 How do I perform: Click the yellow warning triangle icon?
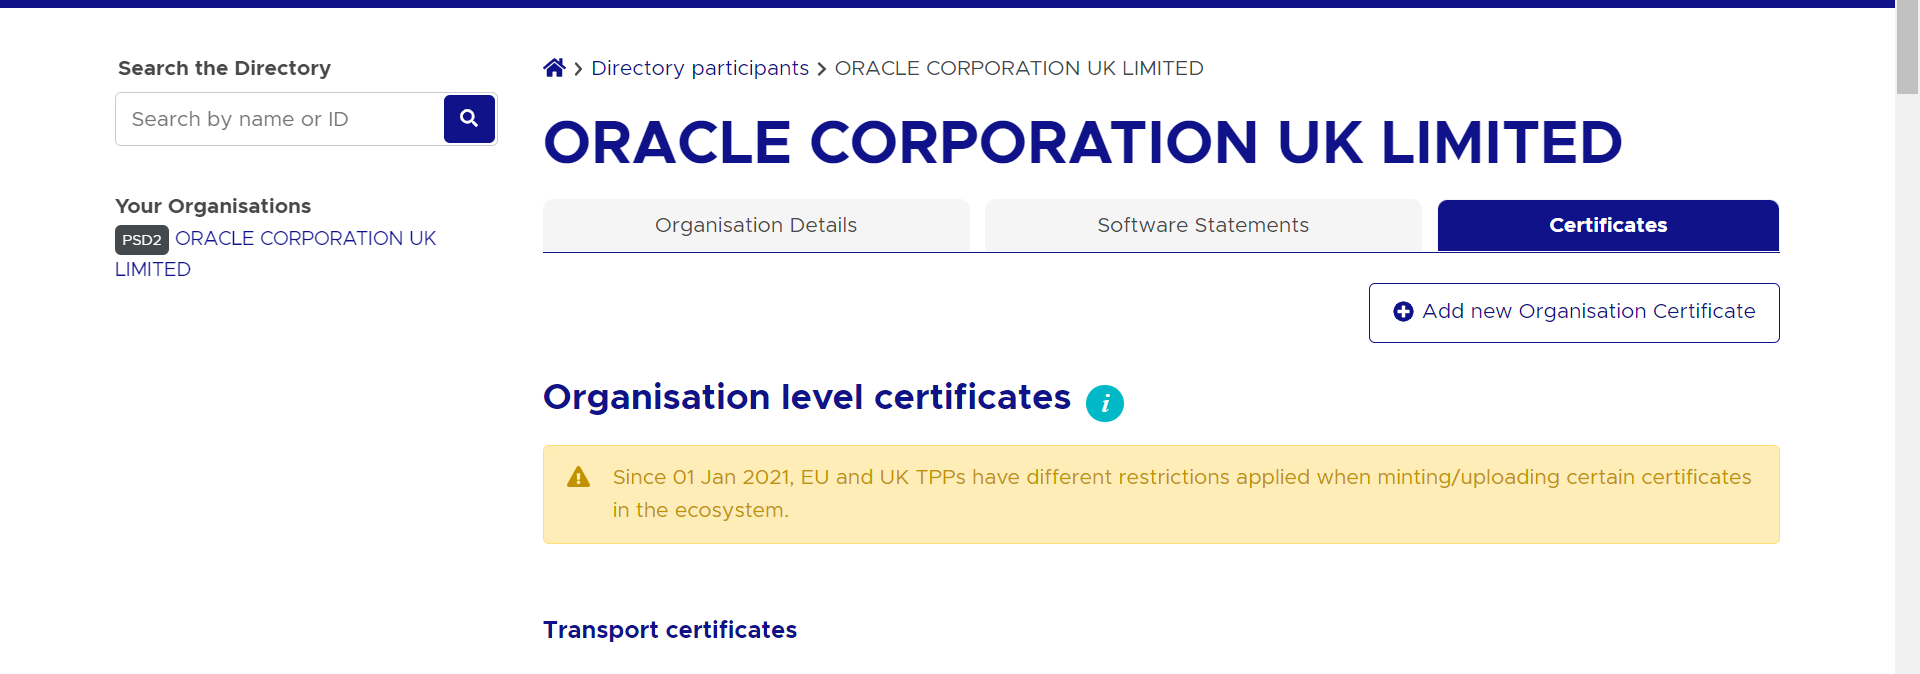click(x=578, y=477)
